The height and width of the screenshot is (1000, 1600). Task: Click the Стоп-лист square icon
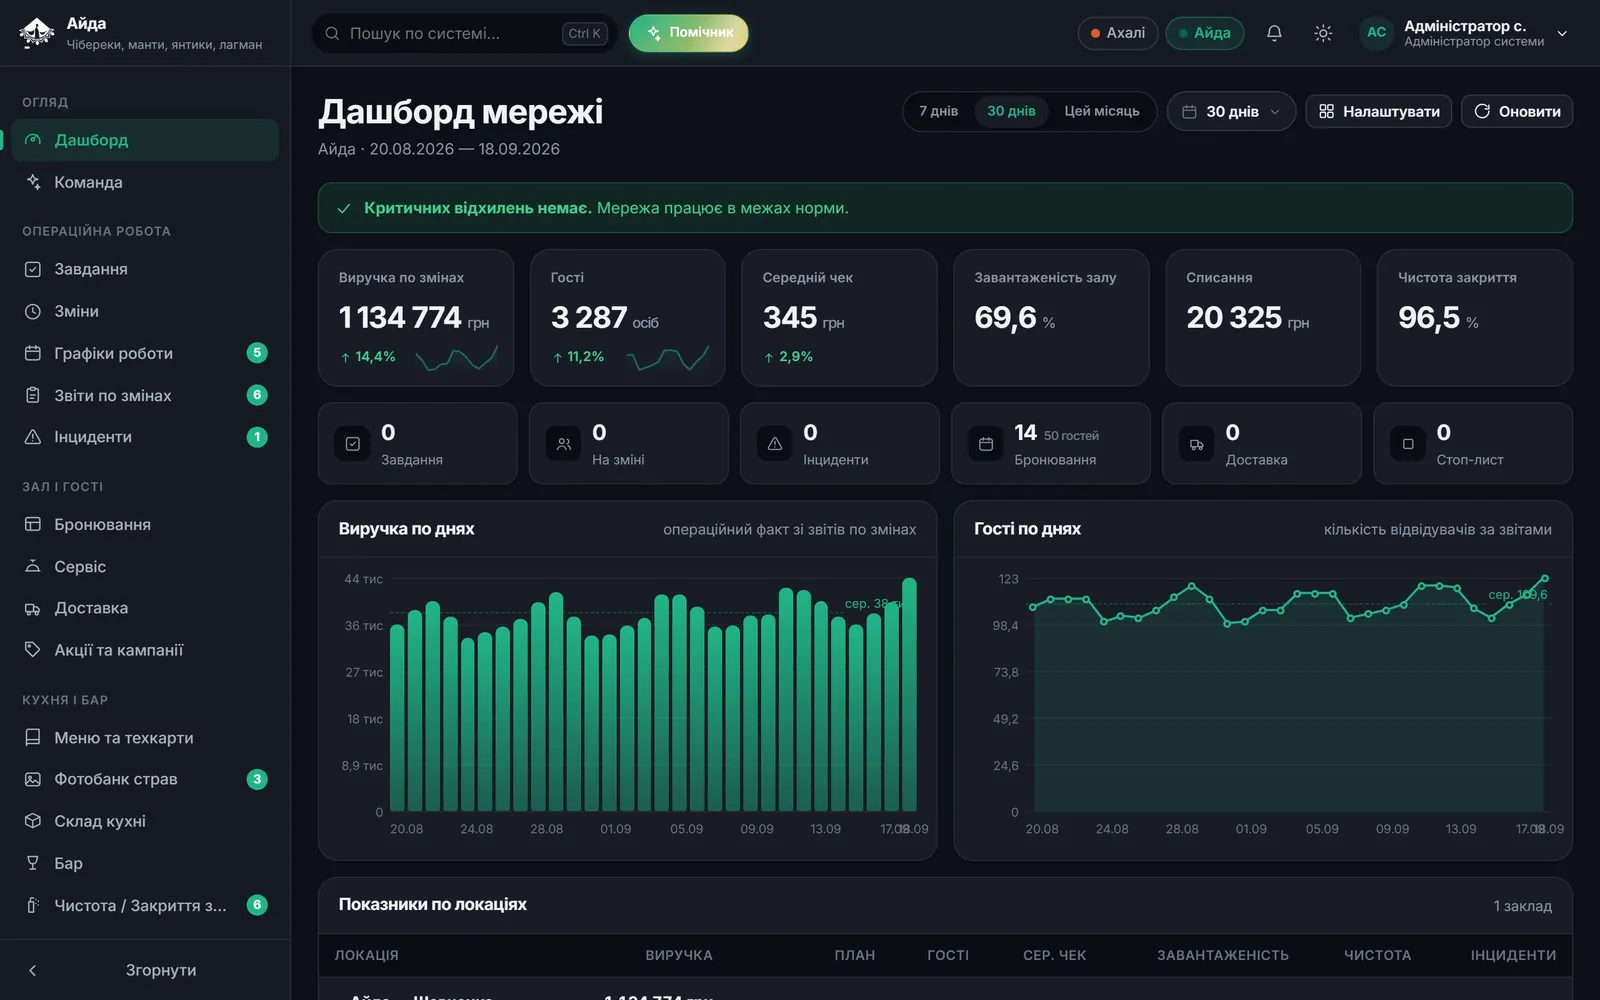(x=1408, y=444)
